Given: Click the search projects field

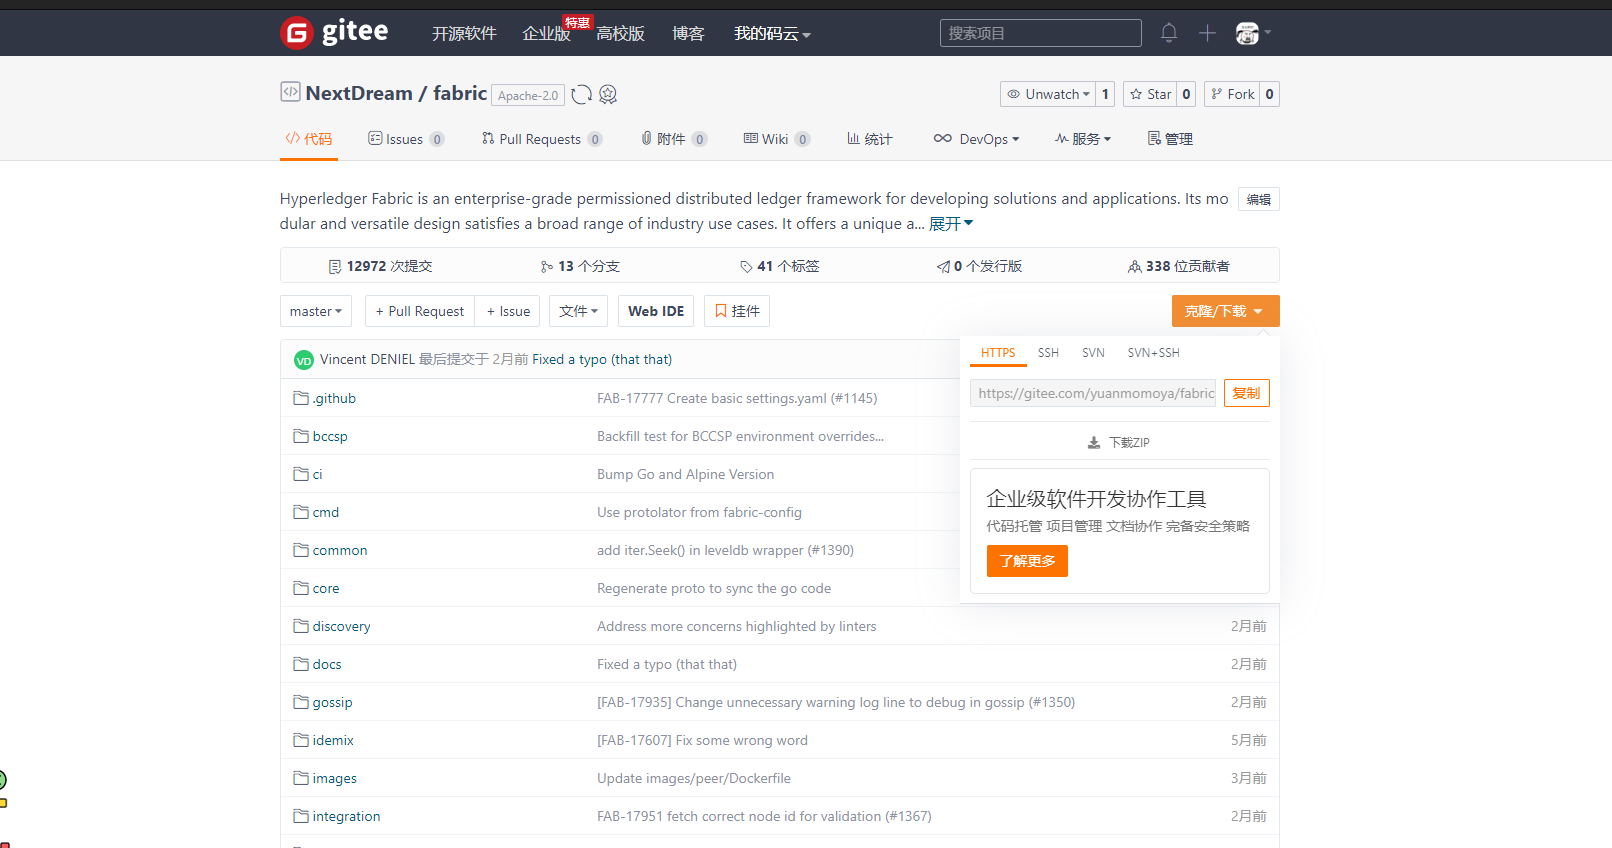Looking at the screenshot, I should [x=1041, y=33].
